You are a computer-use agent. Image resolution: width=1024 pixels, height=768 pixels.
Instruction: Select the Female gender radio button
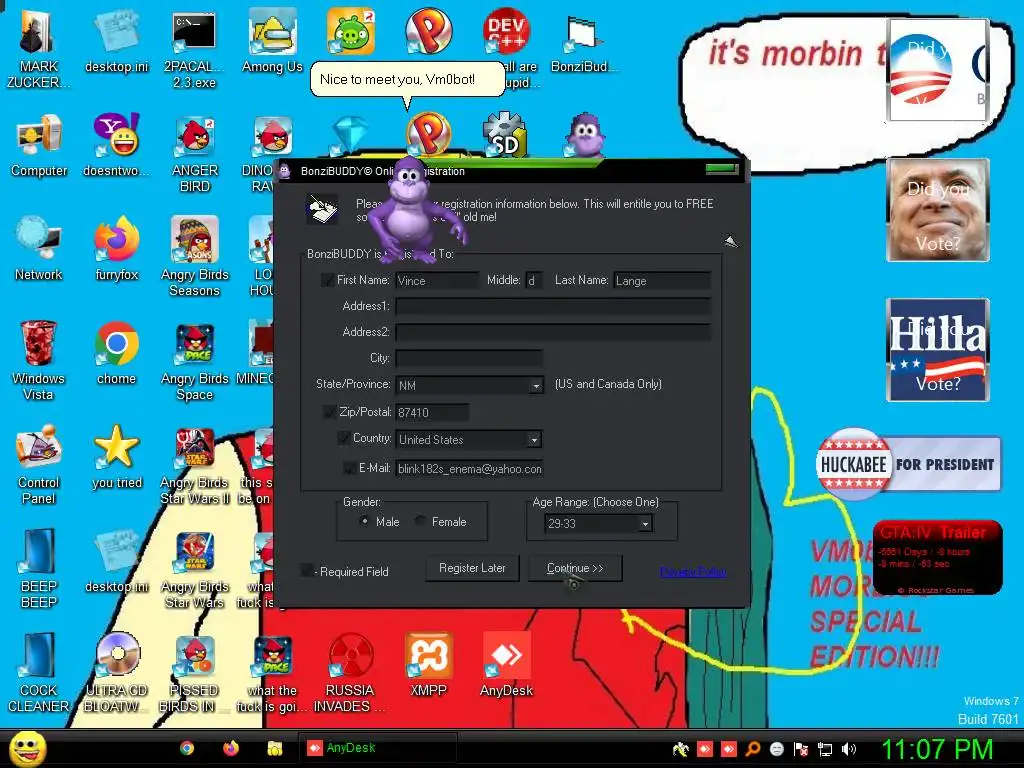(420, 521)
